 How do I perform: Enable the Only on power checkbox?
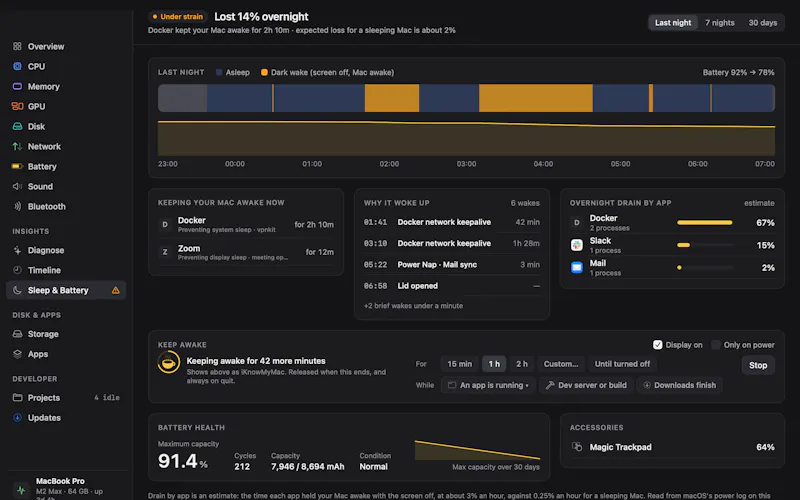click(x=716, y=345)
